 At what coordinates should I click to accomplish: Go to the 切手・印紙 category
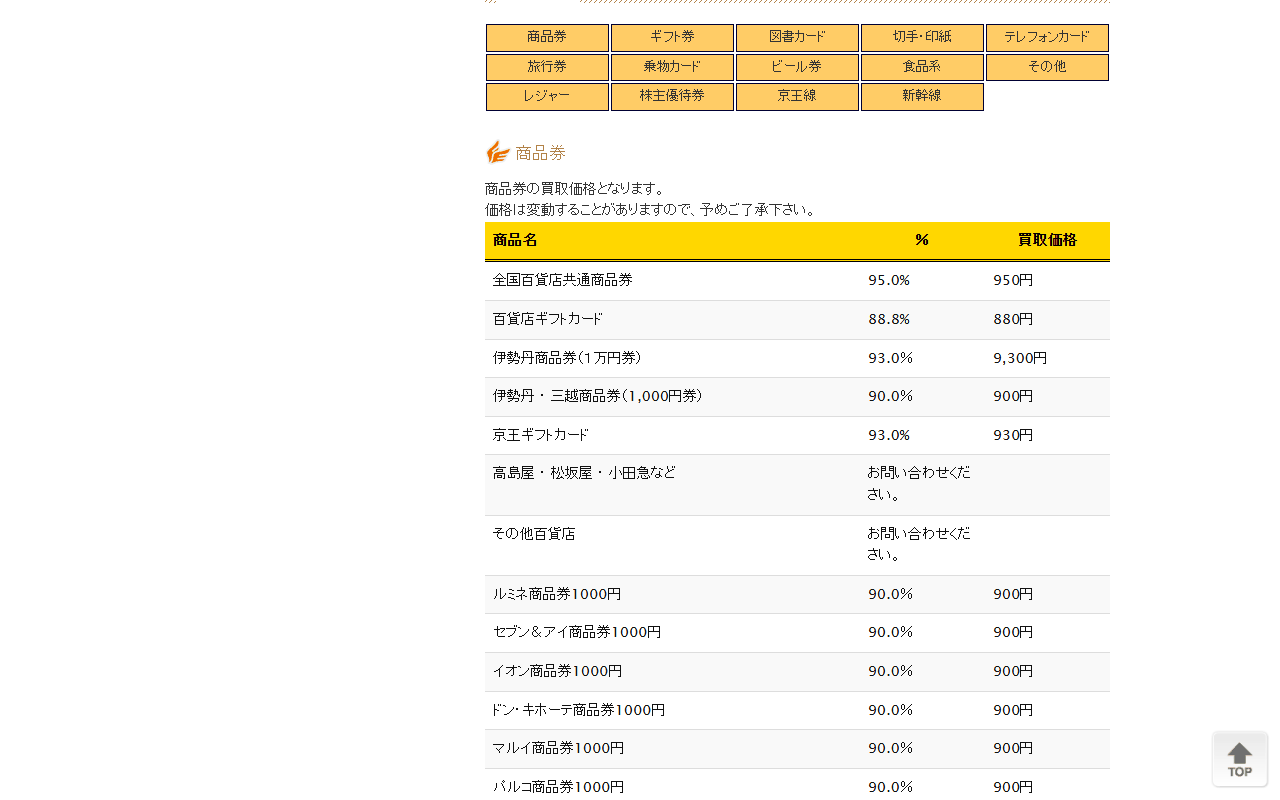click(x=922, y=37)
